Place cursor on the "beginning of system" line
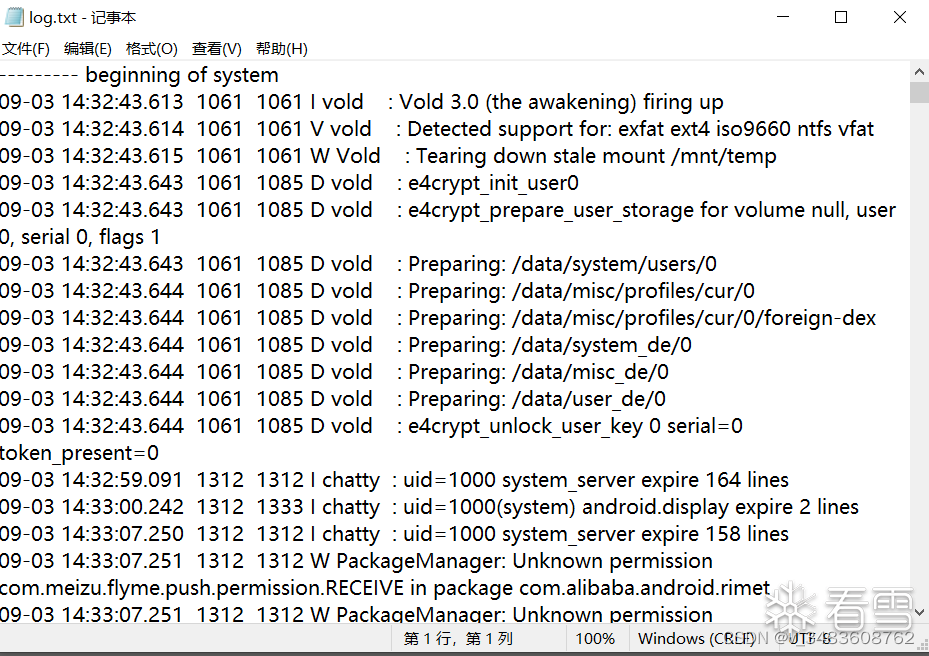 [x=182, y=75]
